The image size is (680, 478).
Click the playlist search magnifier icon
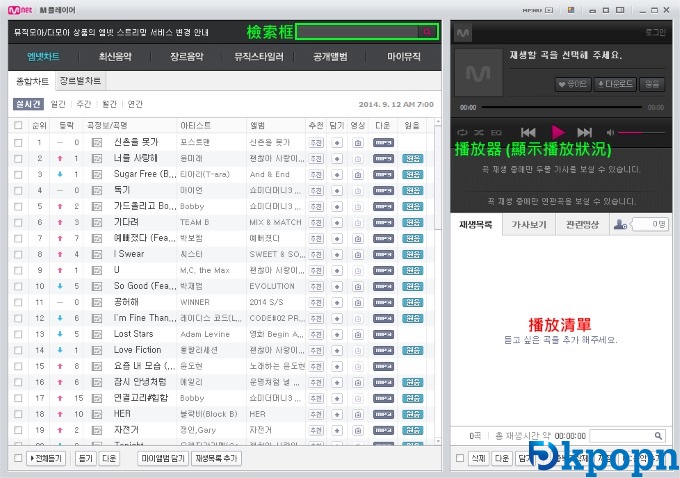(x=658, y=435)
